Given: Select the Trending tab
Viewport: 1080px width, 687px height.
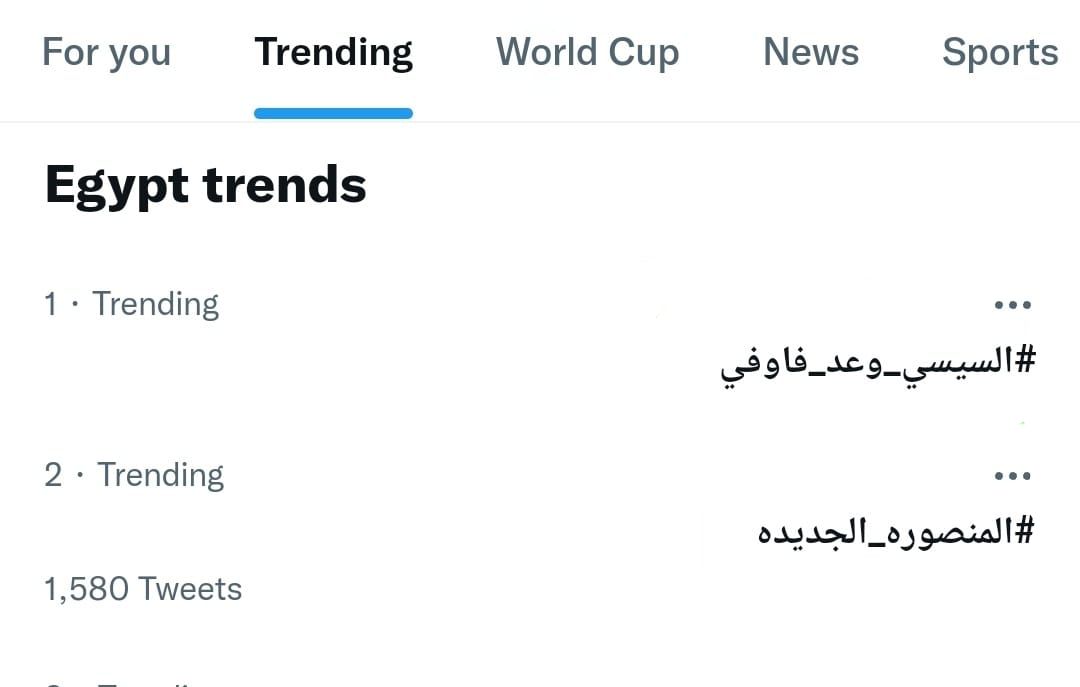Looking at the screenshot, I should 333,53.
